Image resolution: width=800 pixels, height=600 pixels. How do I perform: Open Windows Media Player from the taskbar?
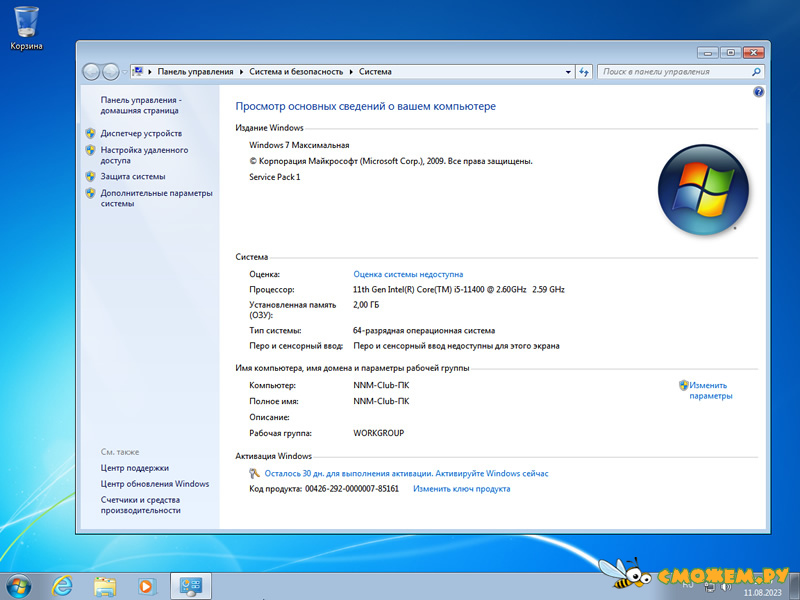(145, 587)
